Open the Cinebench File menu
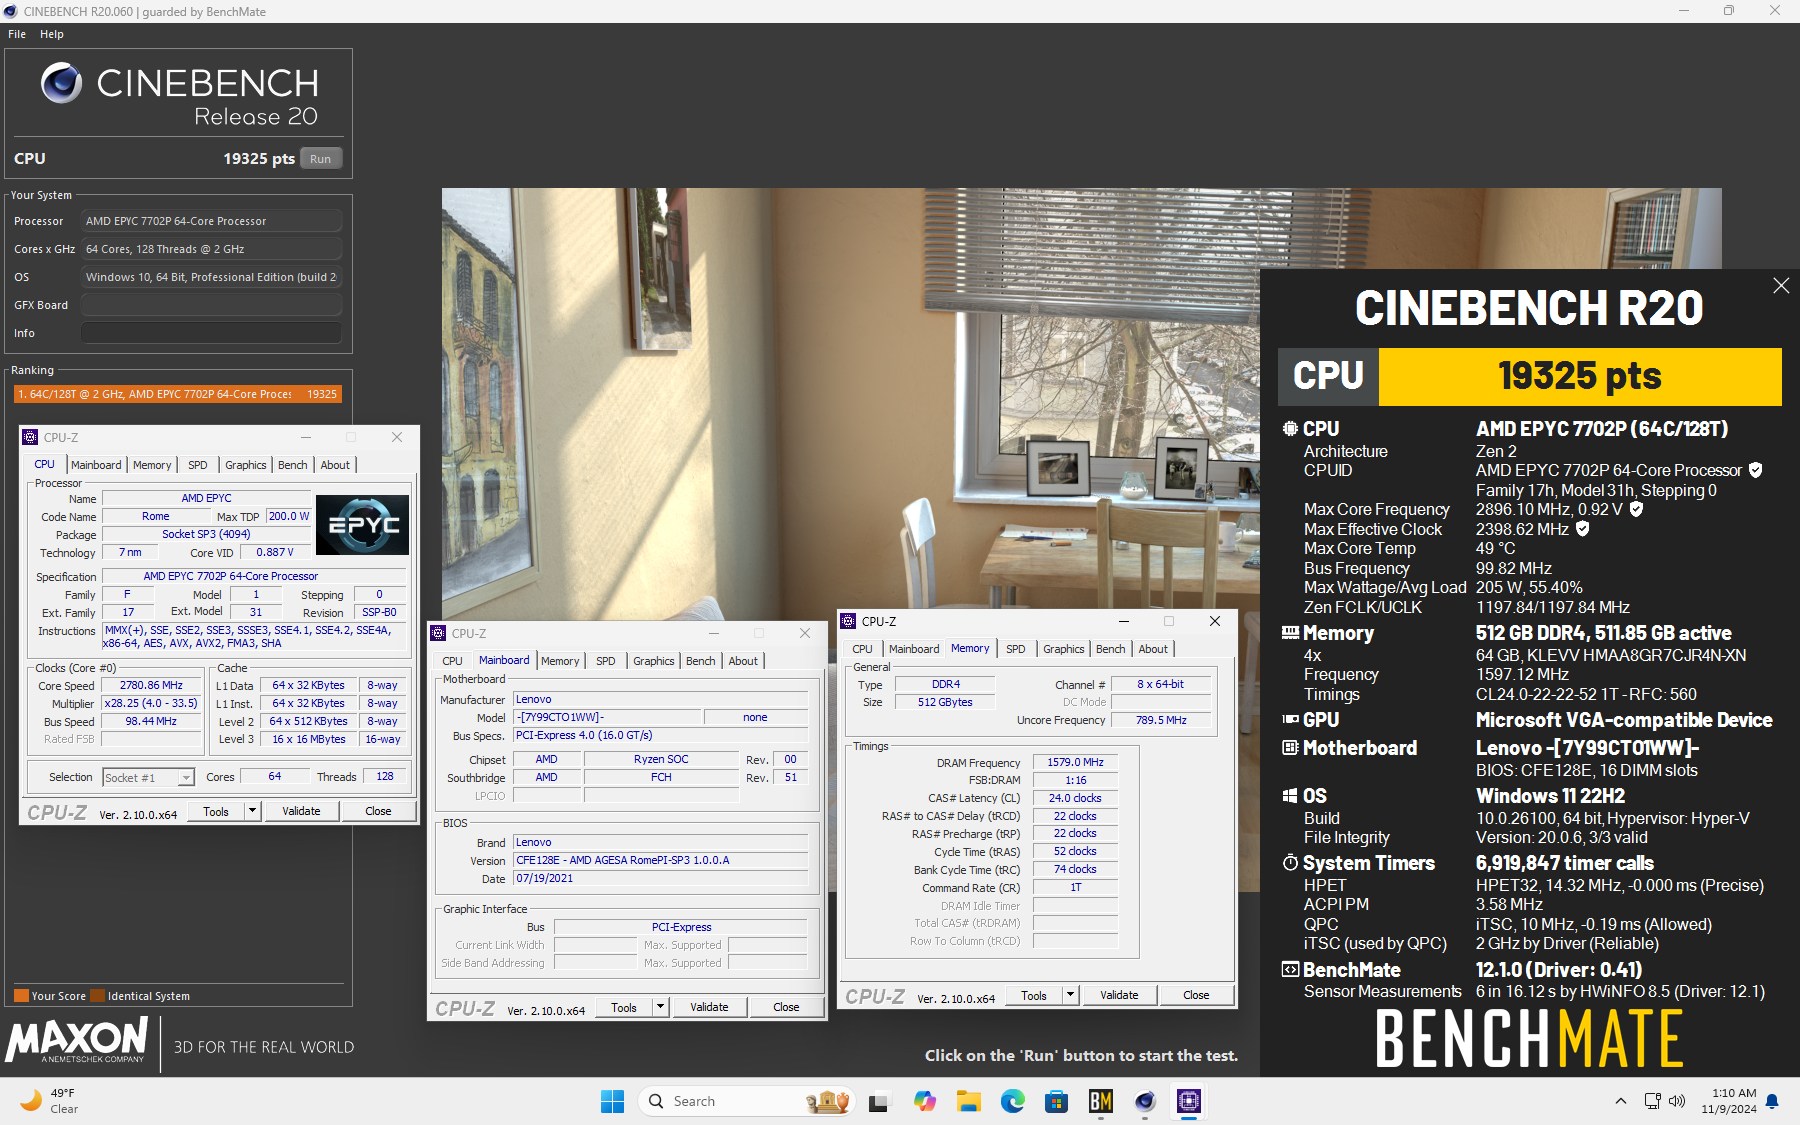Viewport: 1800px width, 1125px height. [x=17, y=34]
